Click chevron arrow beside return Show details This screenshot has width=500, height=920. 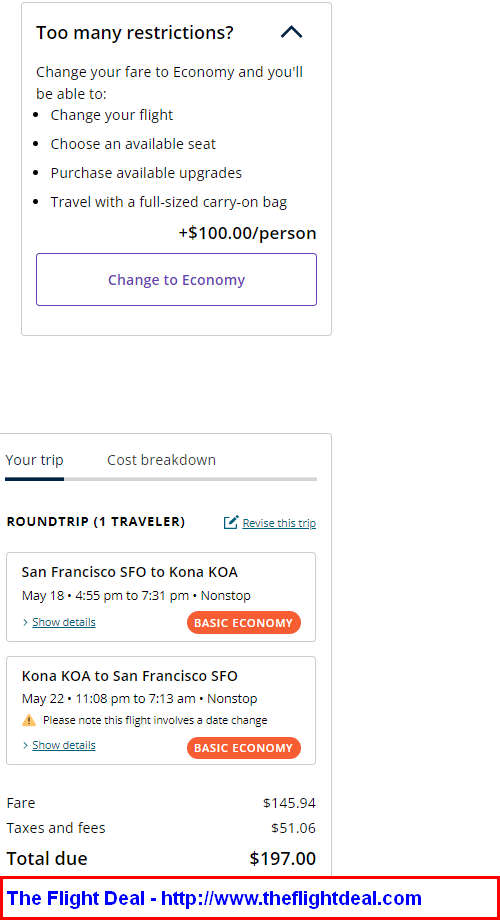pyautogui.click(x=25, y=745)
